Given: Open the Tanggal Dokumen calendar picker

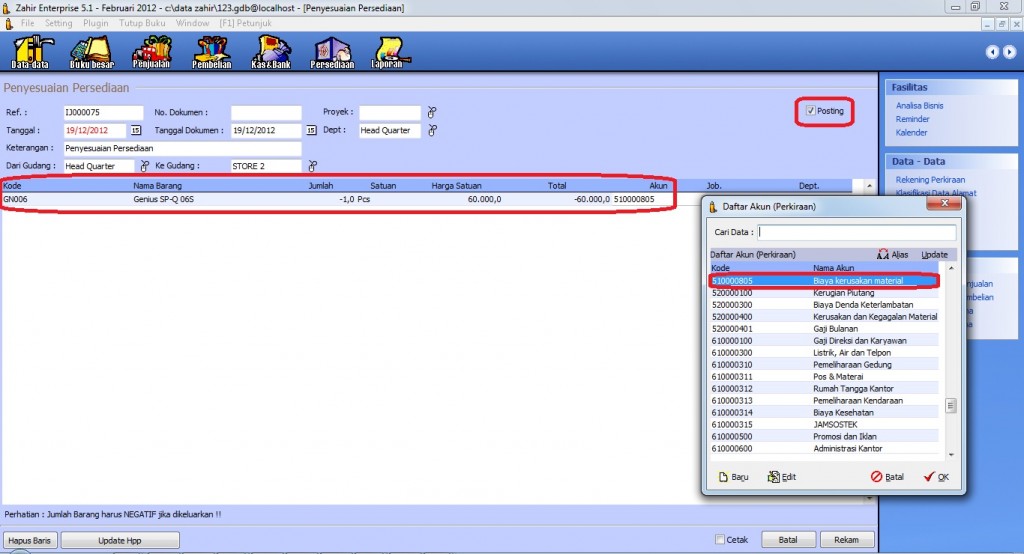Looking at the screenshot, I should [310, 130].
